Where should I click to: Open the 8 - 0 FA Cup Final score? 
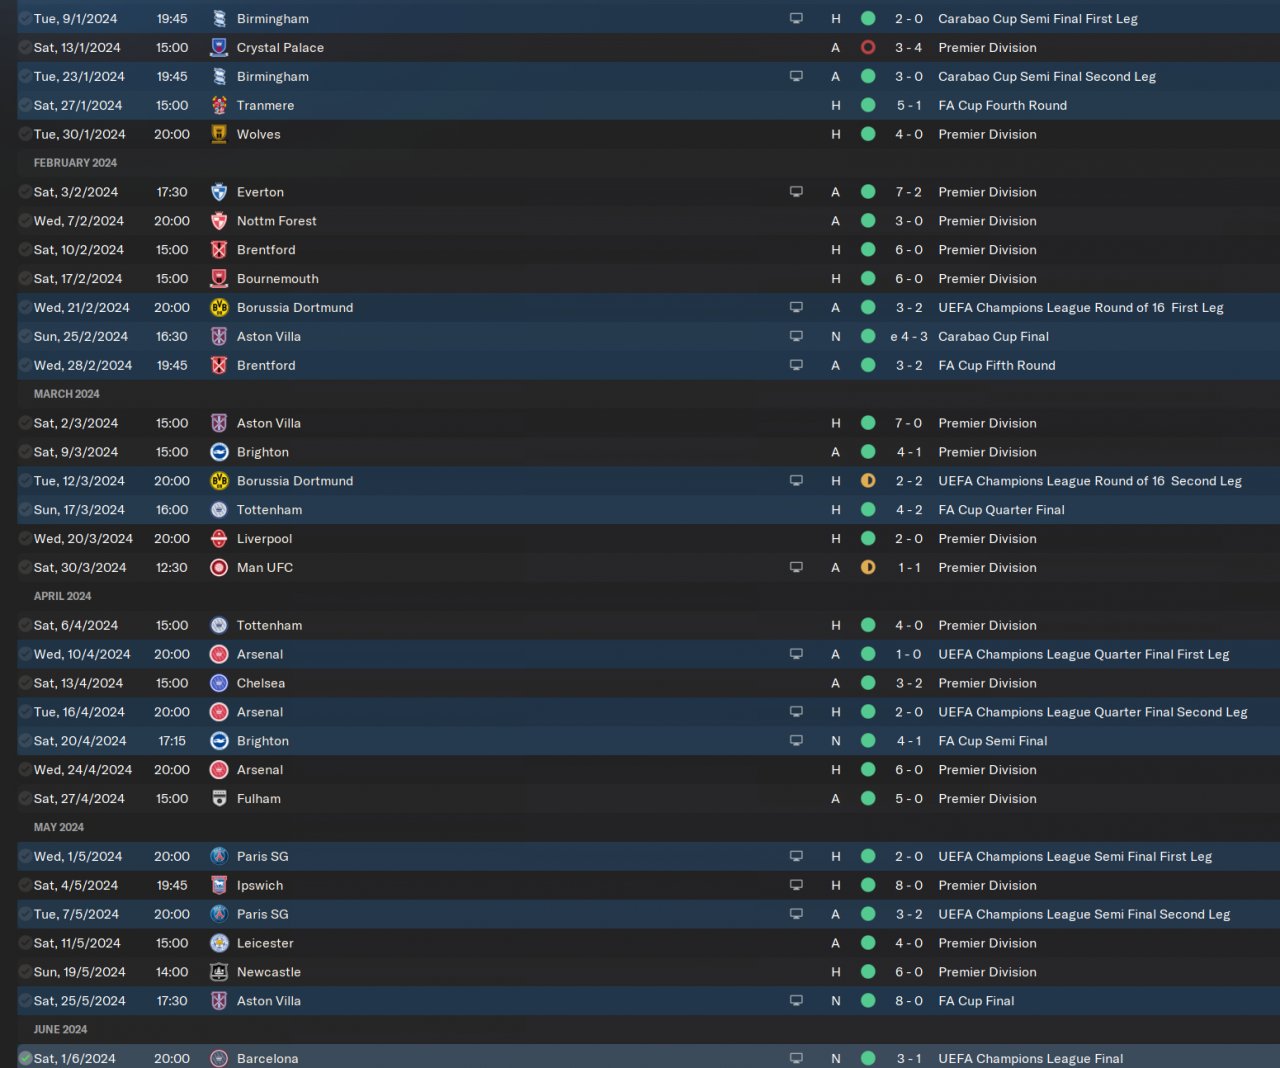coord(908,1001)
